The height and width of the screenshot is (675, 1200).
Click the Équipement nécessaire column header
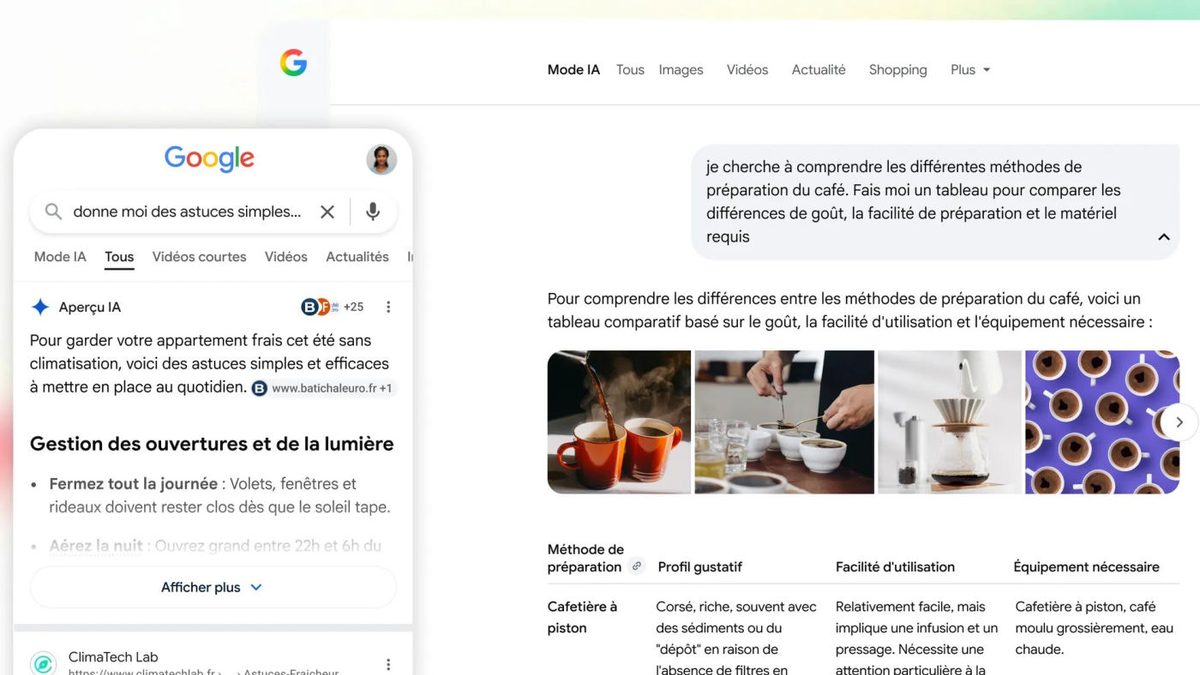1087,567
